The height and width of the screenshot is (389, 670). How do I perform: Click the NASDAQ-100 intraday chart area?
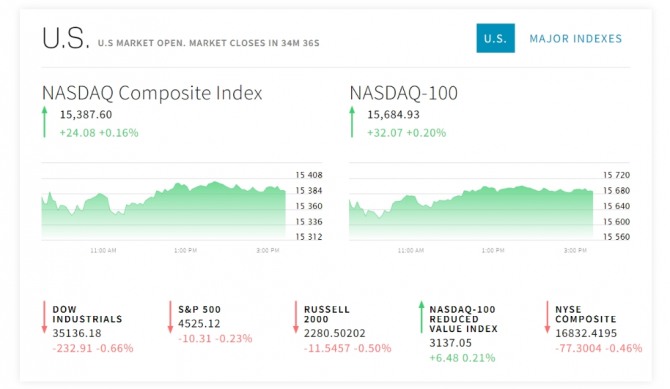[x=471, y=209]
